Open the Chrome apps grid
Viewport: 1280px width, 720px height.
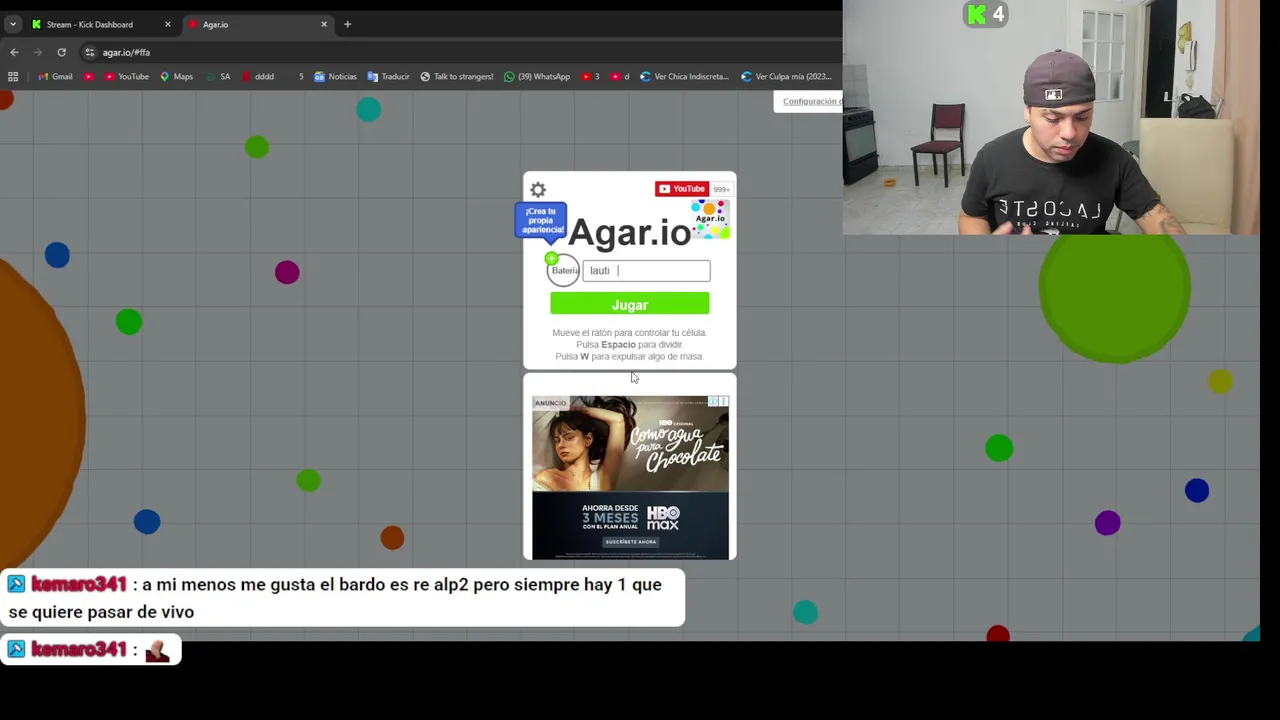13,76
